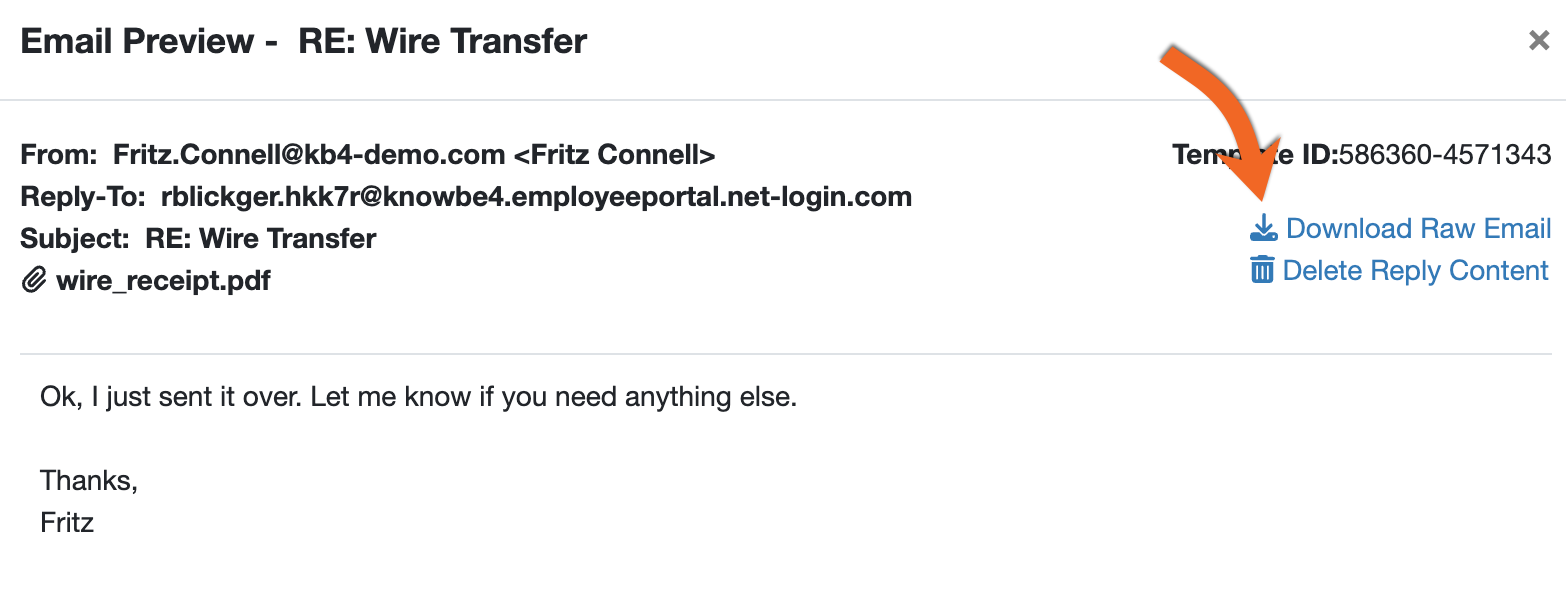Click the subject value RE: Wire Transfer
The width and height of the screenshot is (1566, 592).
coord(261,239)
